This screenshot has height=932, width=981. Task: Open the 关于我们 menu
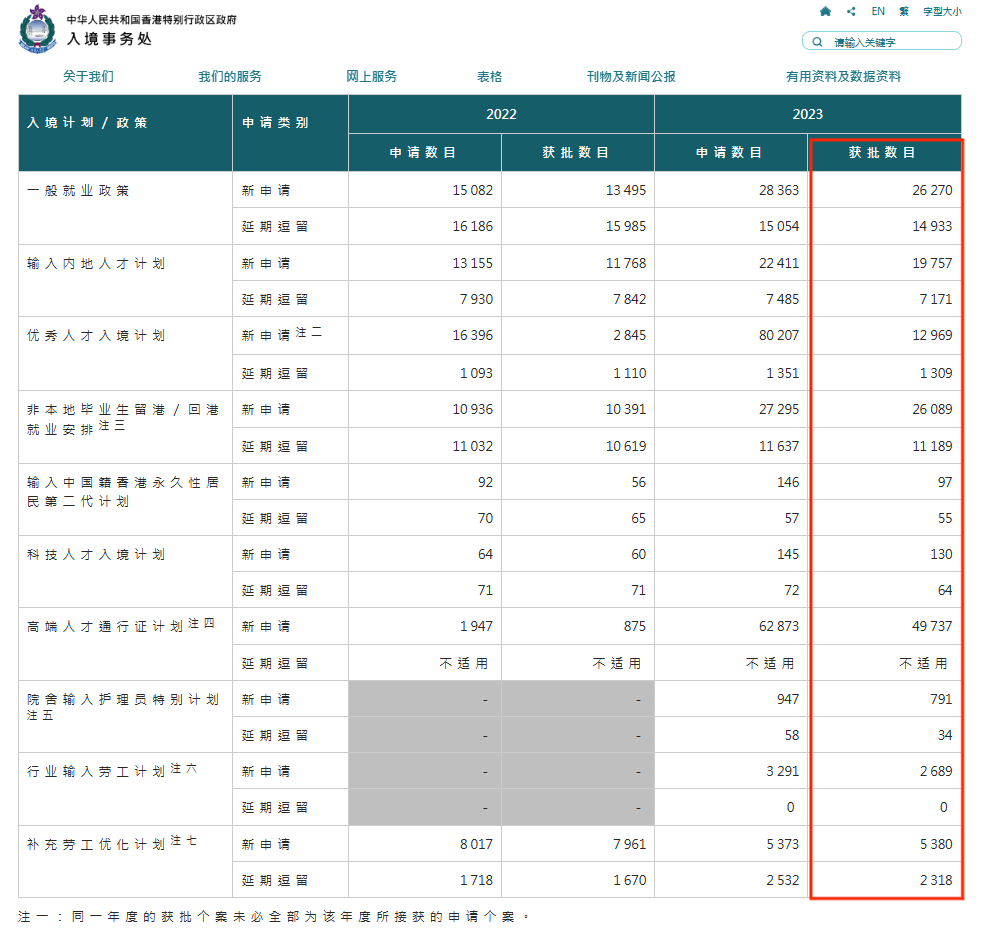(x=88, y=76)
